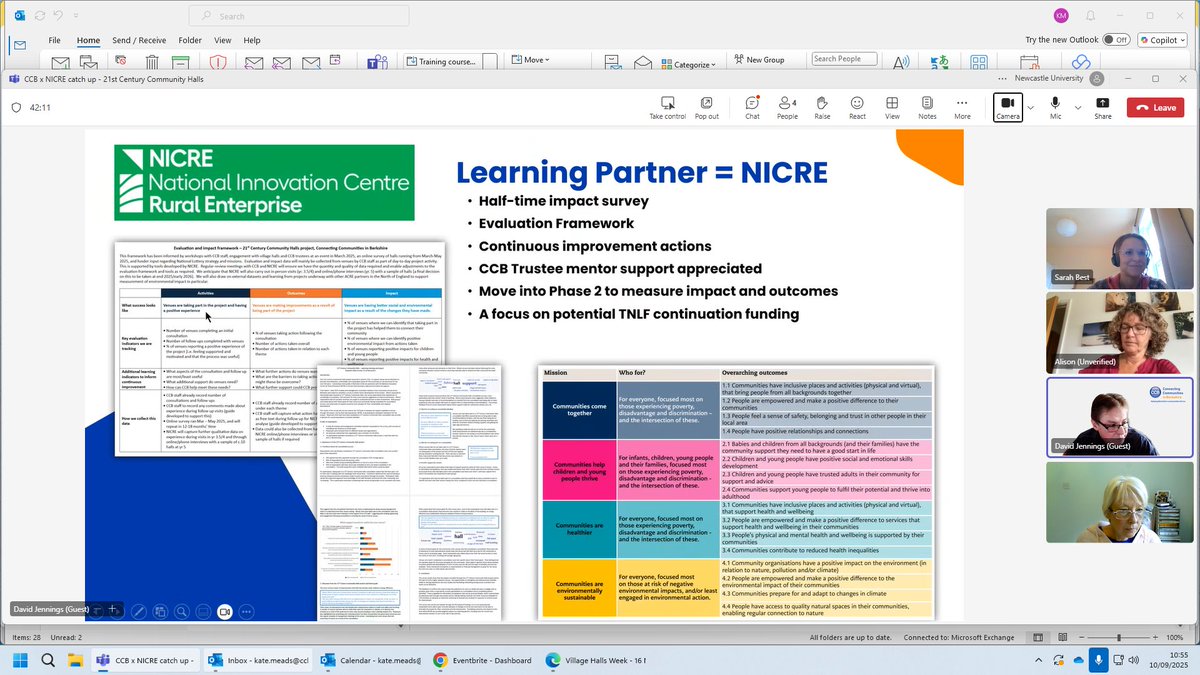This screenshot has height=675, width=1200.
Task: Raise your hand in the meeting
Action: pos(822,108)
